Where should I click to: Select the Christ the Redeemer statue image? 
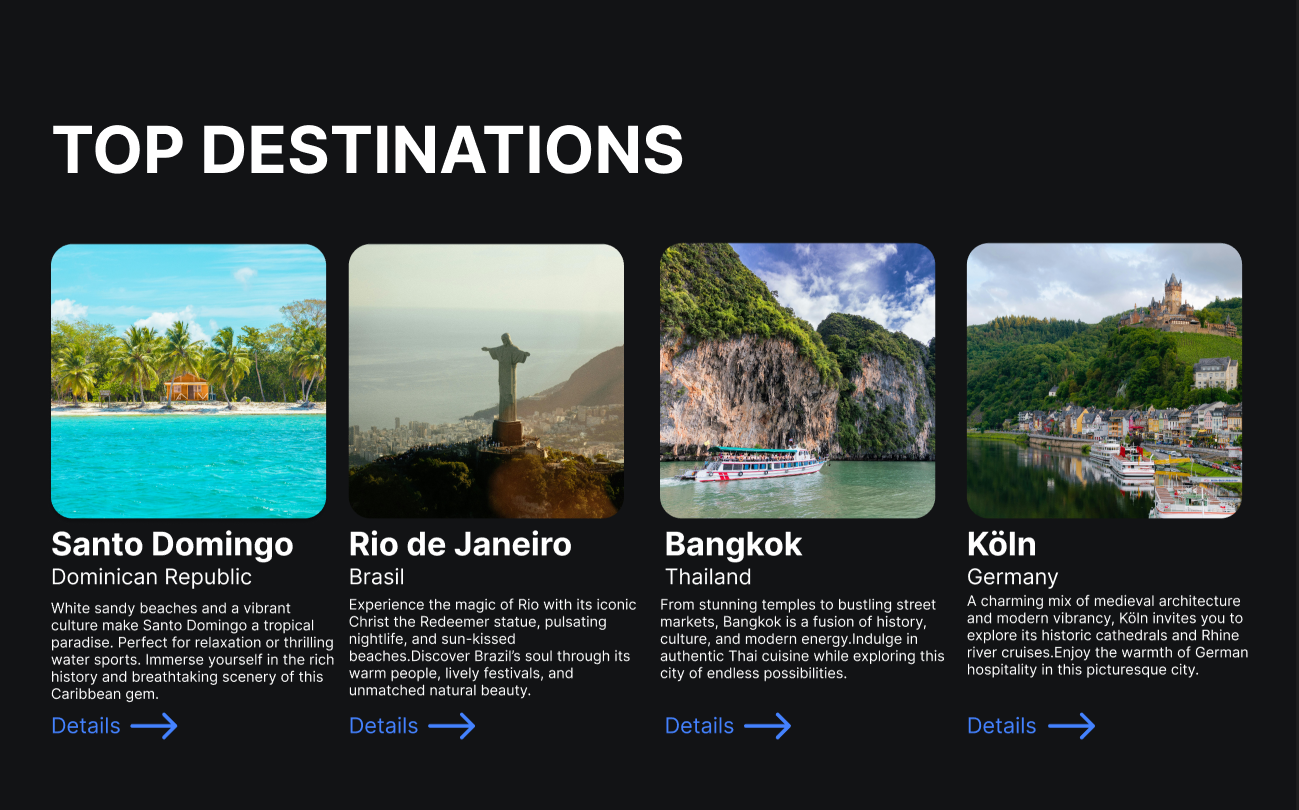point(486,381)
